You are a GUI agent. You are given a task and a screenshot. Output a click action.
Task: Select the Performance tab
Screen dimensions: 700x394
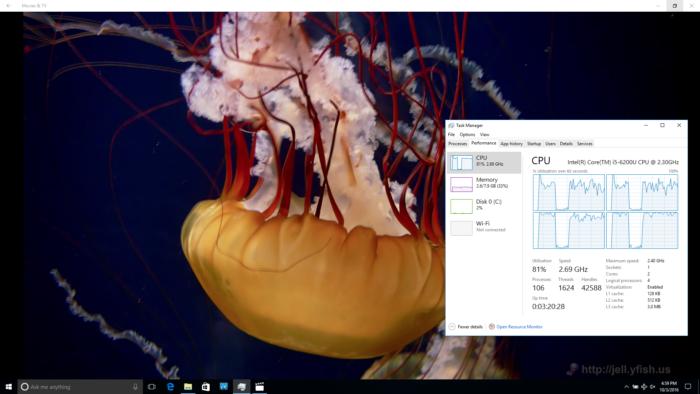point(483,143)
